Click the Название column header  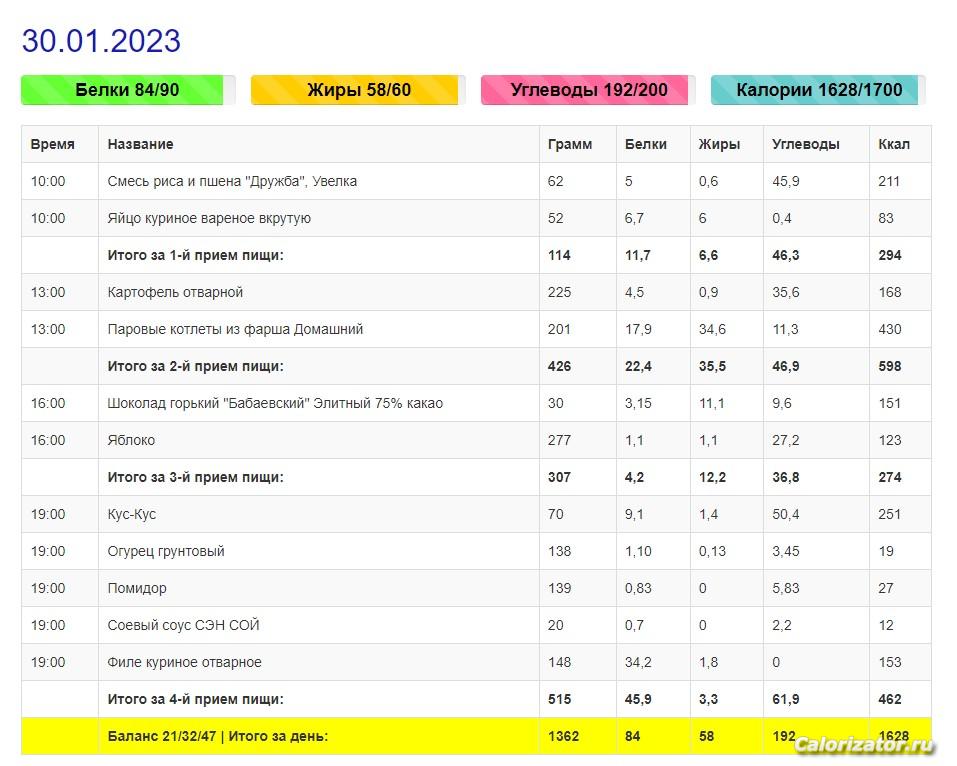point(140,144)
